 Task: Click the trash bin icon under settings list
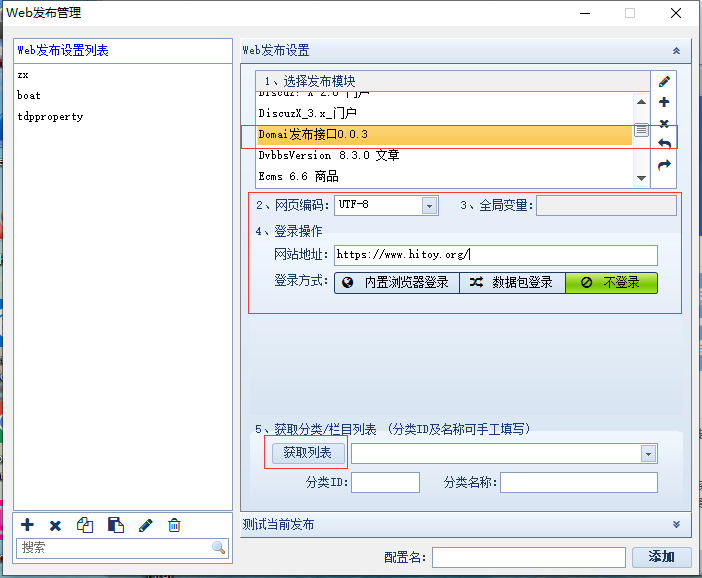(174, 525)
